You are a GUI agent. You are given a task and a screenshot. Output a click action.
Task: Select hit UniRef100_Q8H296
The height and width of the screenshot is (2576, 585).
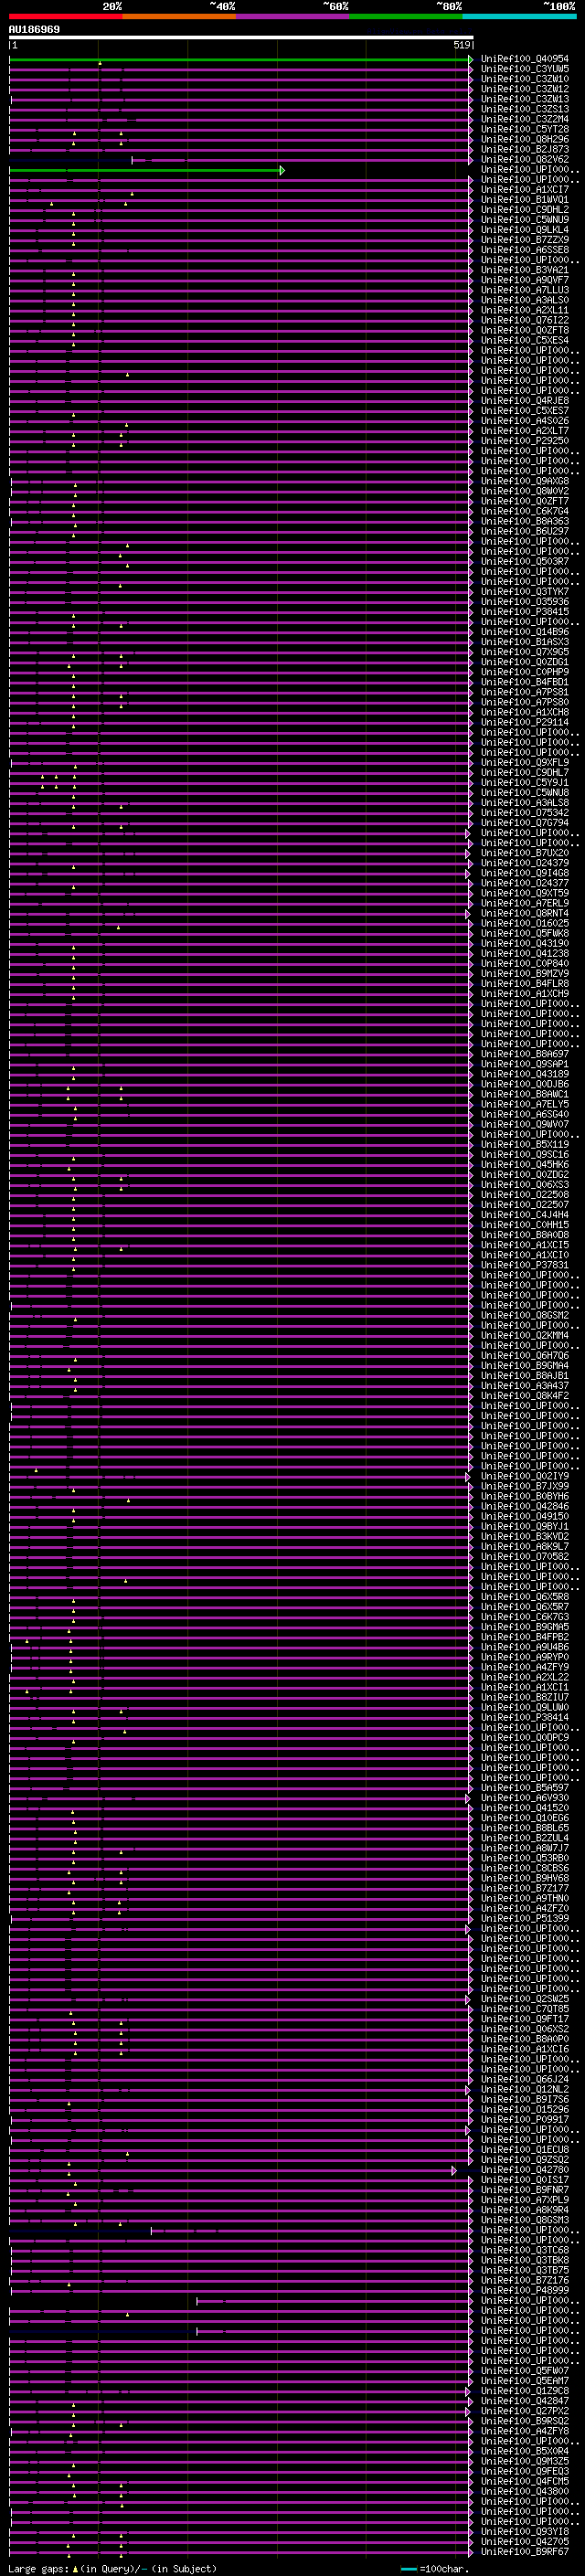tap(525, 139)
